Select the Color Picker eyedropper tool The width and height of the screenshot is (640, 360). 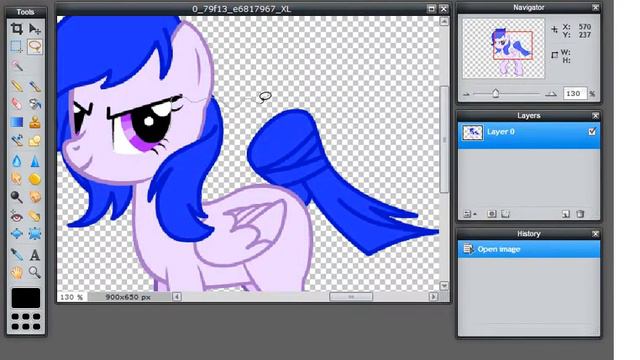click(17, 254)
